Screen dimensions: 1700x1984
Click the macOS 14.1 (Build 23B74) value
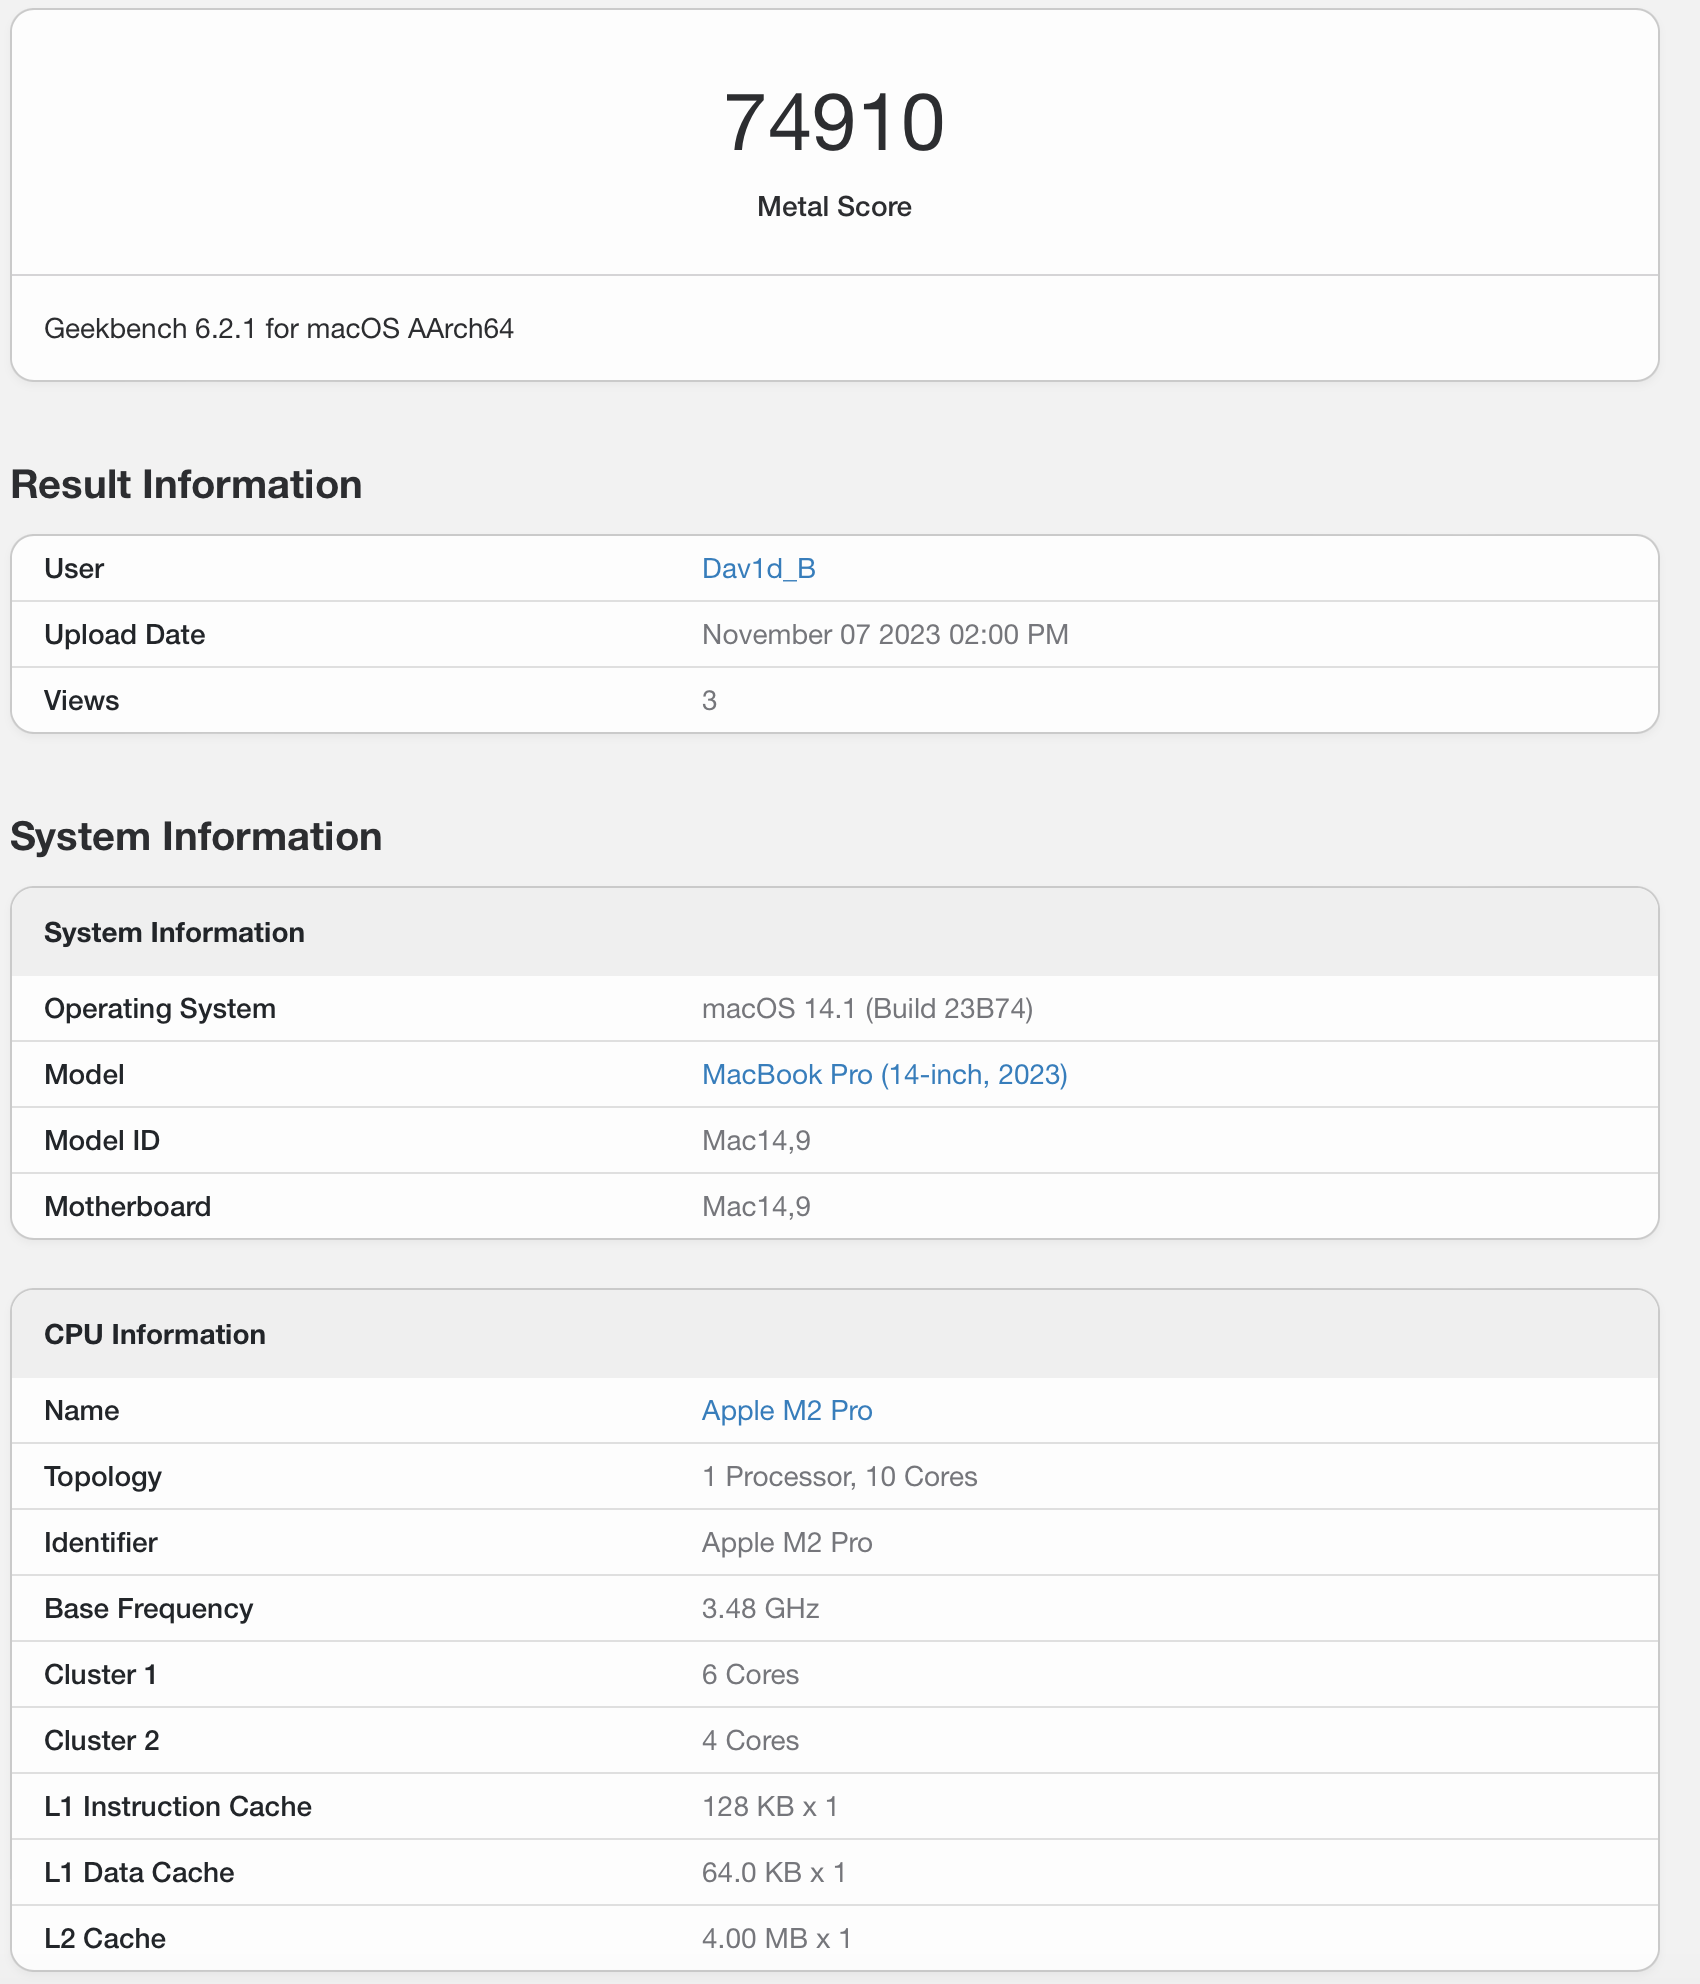(x=867, y=1008)
